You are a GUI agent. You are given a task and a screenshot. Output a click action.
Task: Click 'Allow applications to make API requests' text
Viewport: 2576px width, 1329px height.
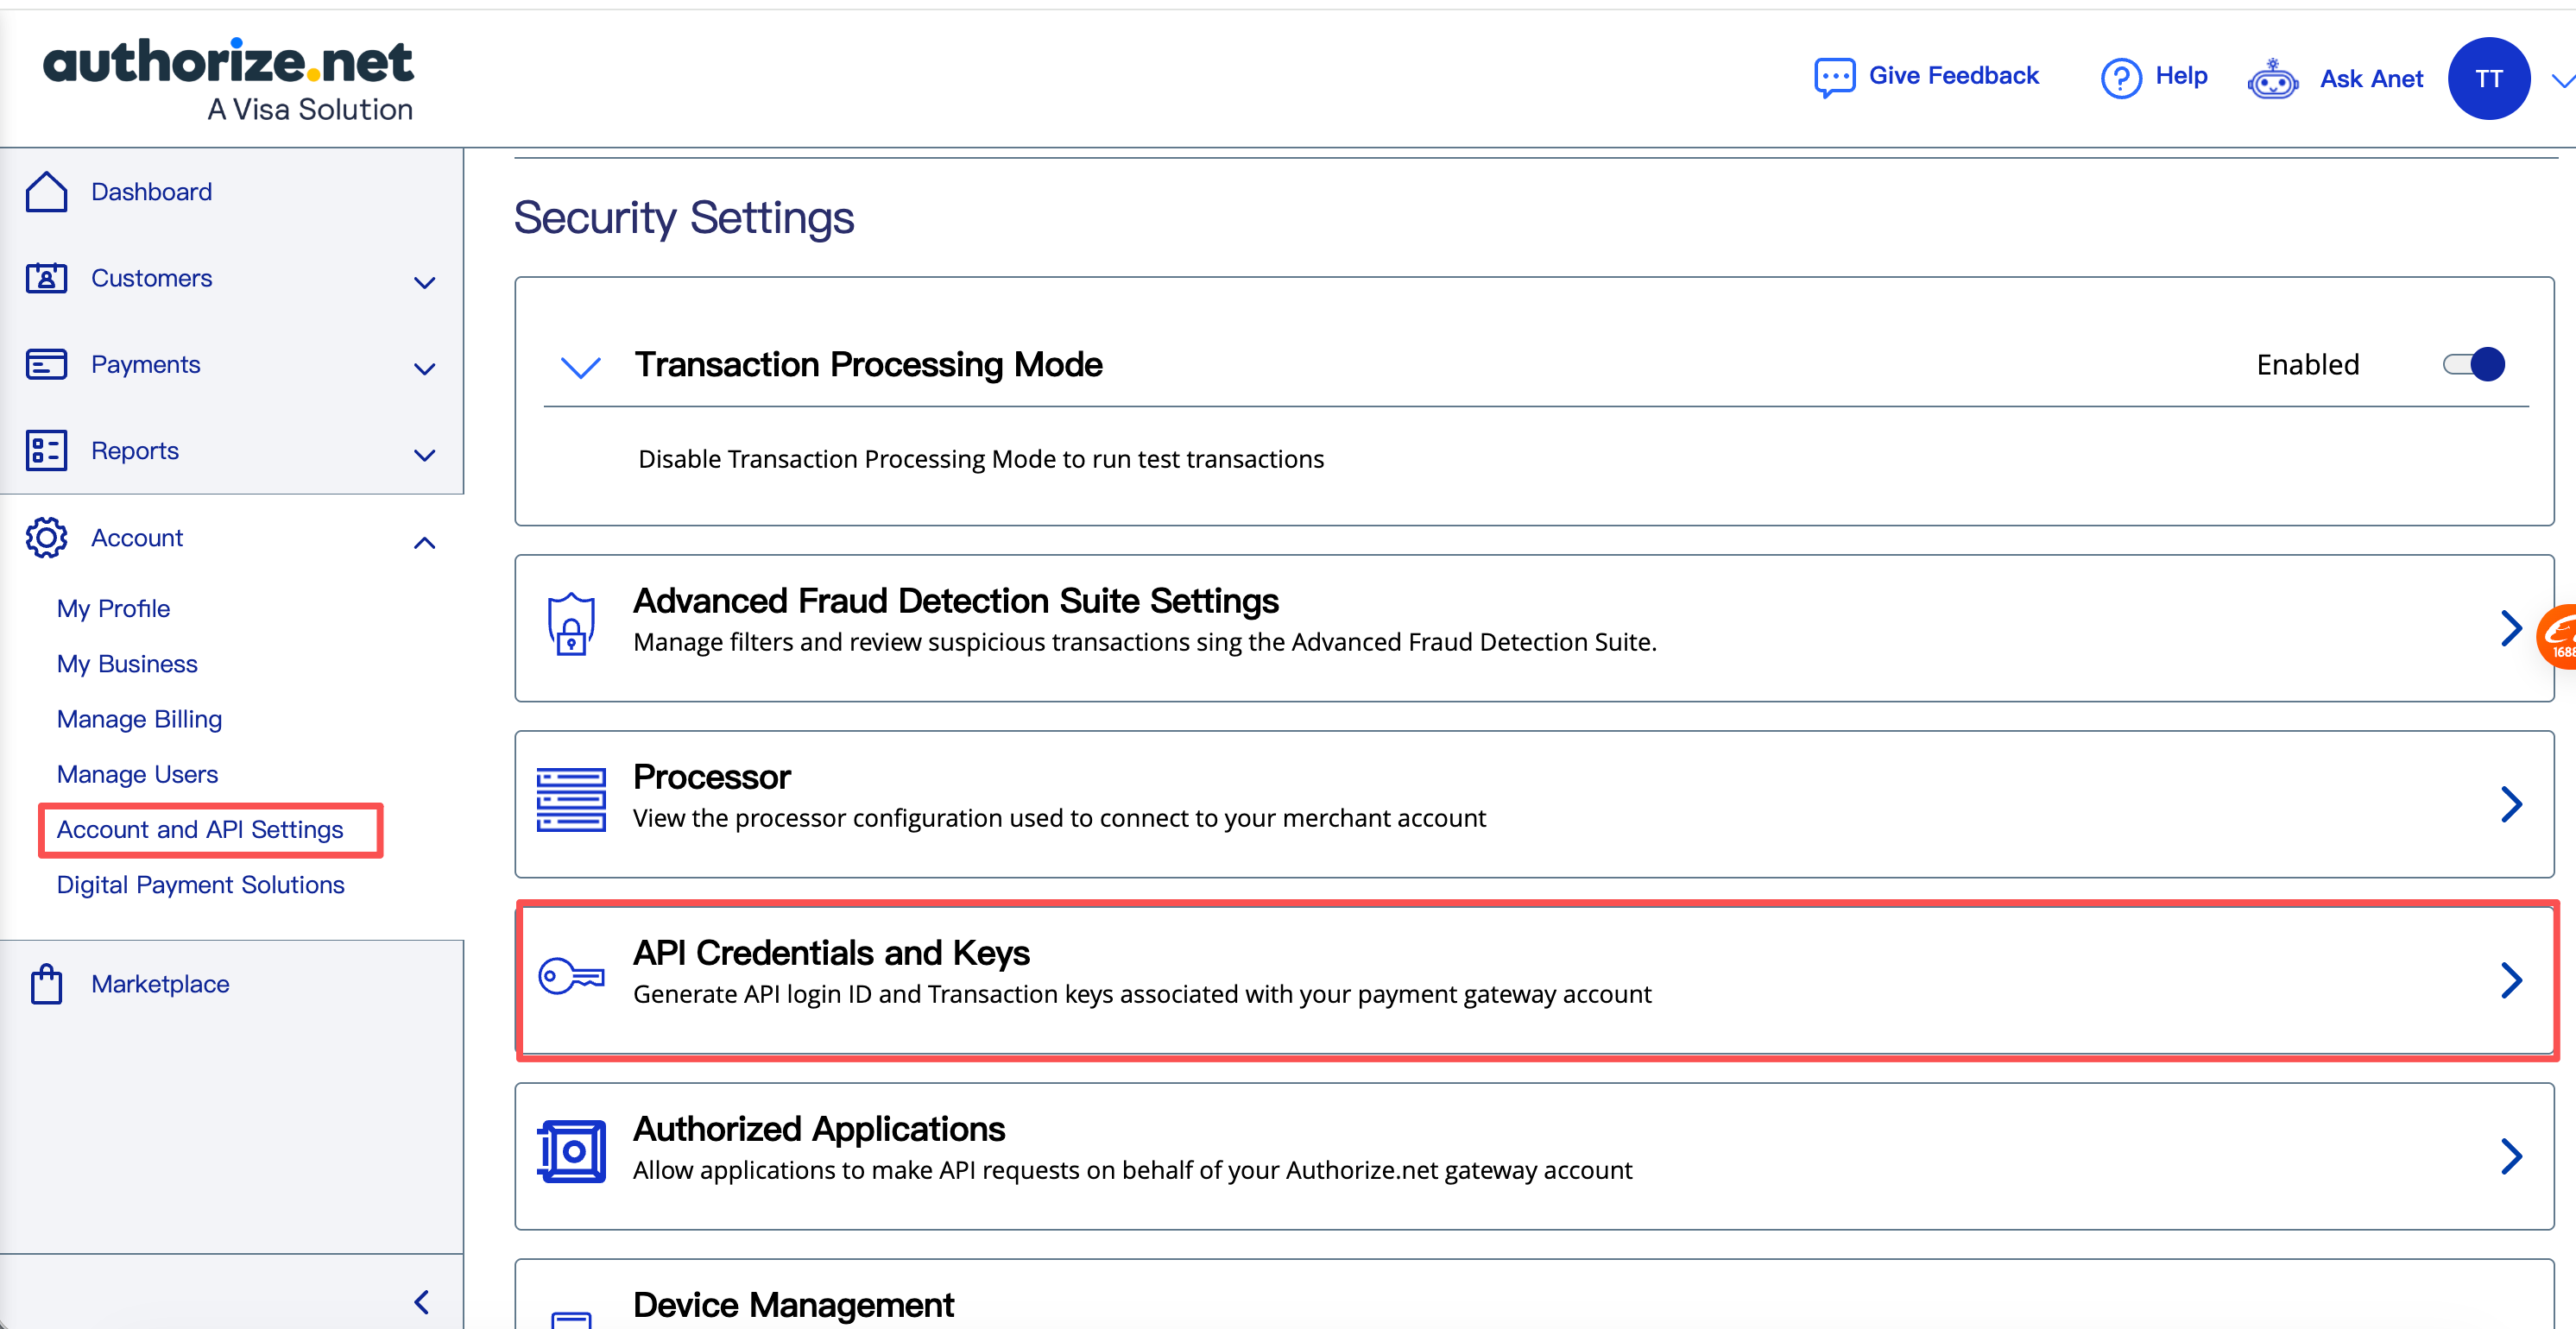pos(1132,1170)
